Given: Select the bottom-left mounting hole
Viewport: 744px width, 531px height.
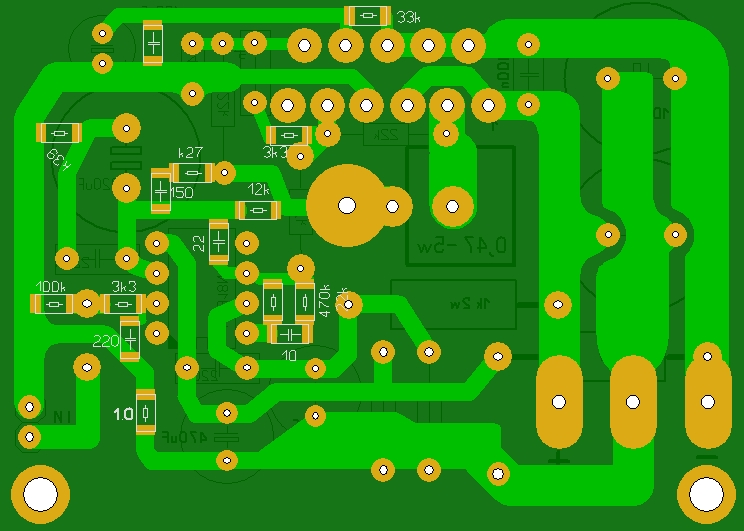Looking at the screenshot, I should pos(40,494).
